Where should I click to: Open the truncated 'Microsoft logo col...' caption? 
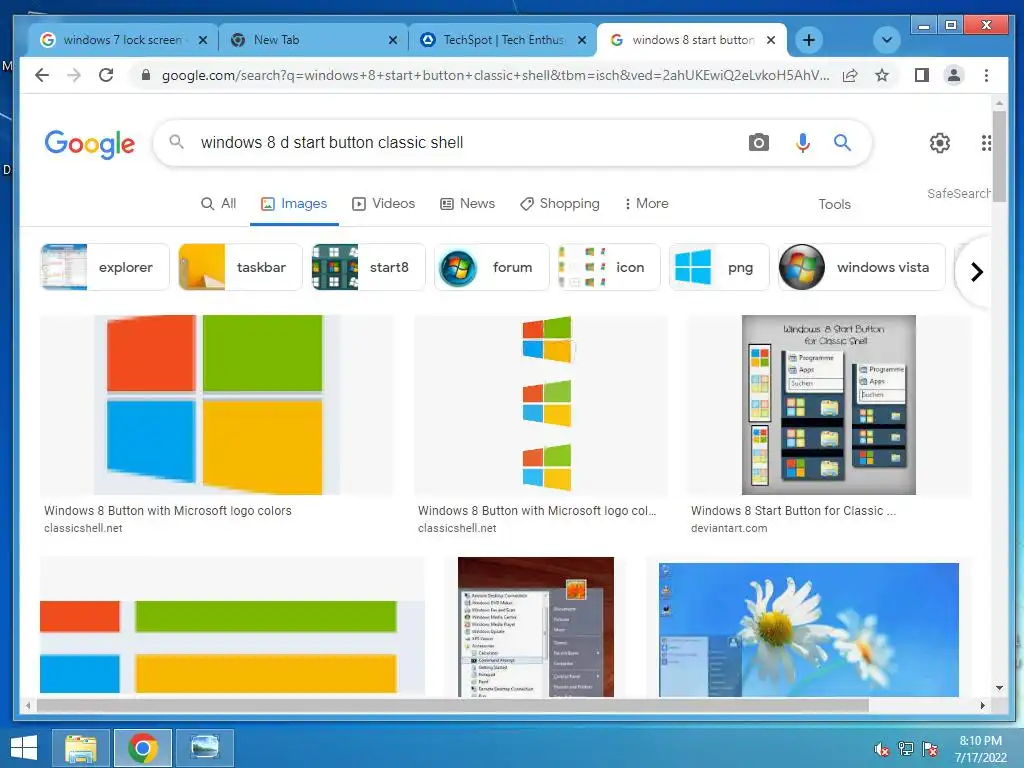(x=537, y=511)
